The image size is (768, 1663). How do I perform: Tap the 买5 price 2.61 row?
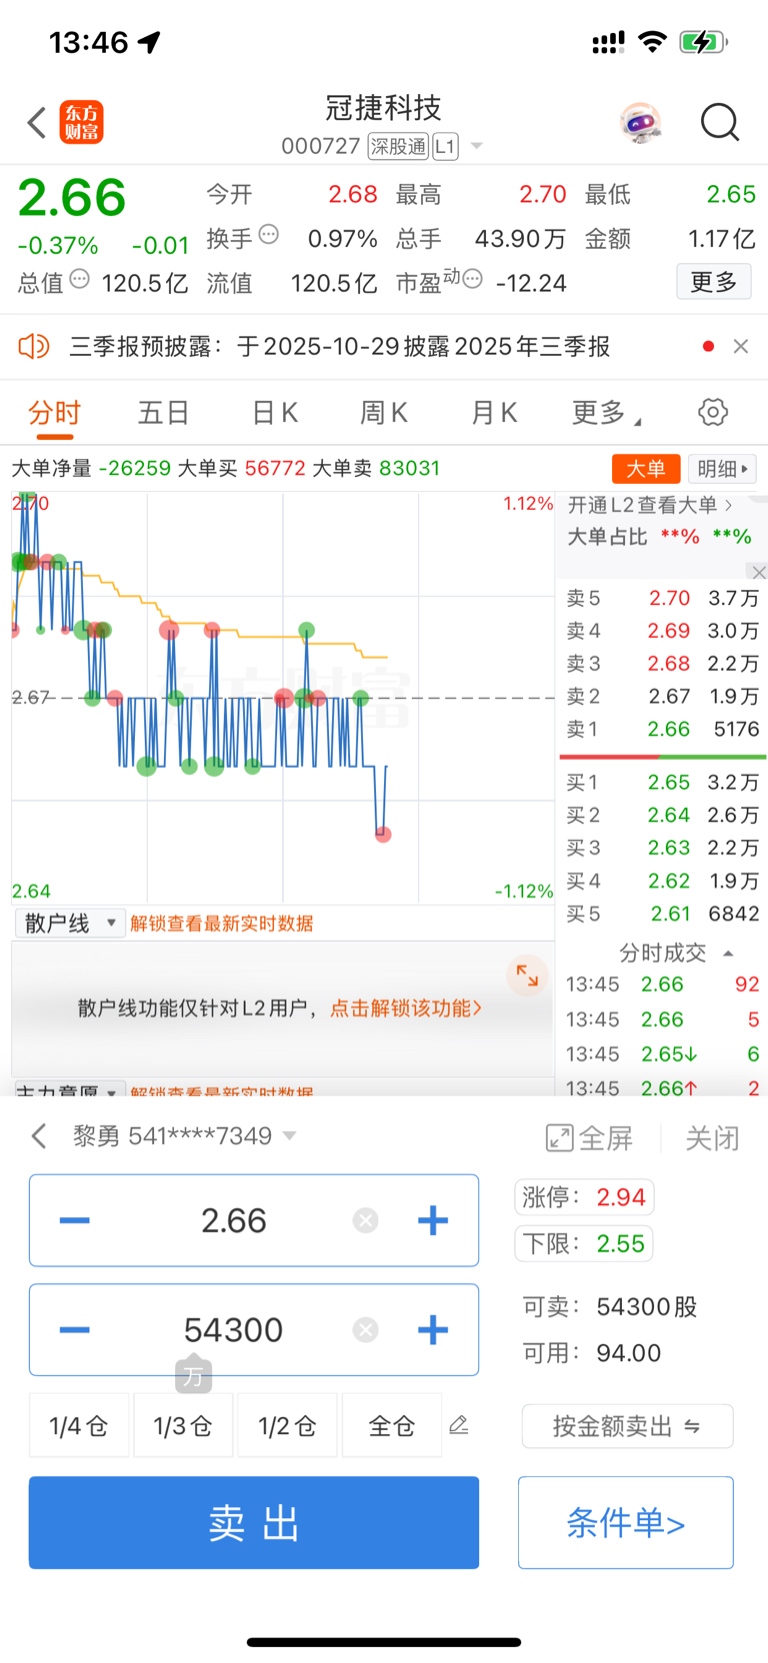(x=662, y=914)
